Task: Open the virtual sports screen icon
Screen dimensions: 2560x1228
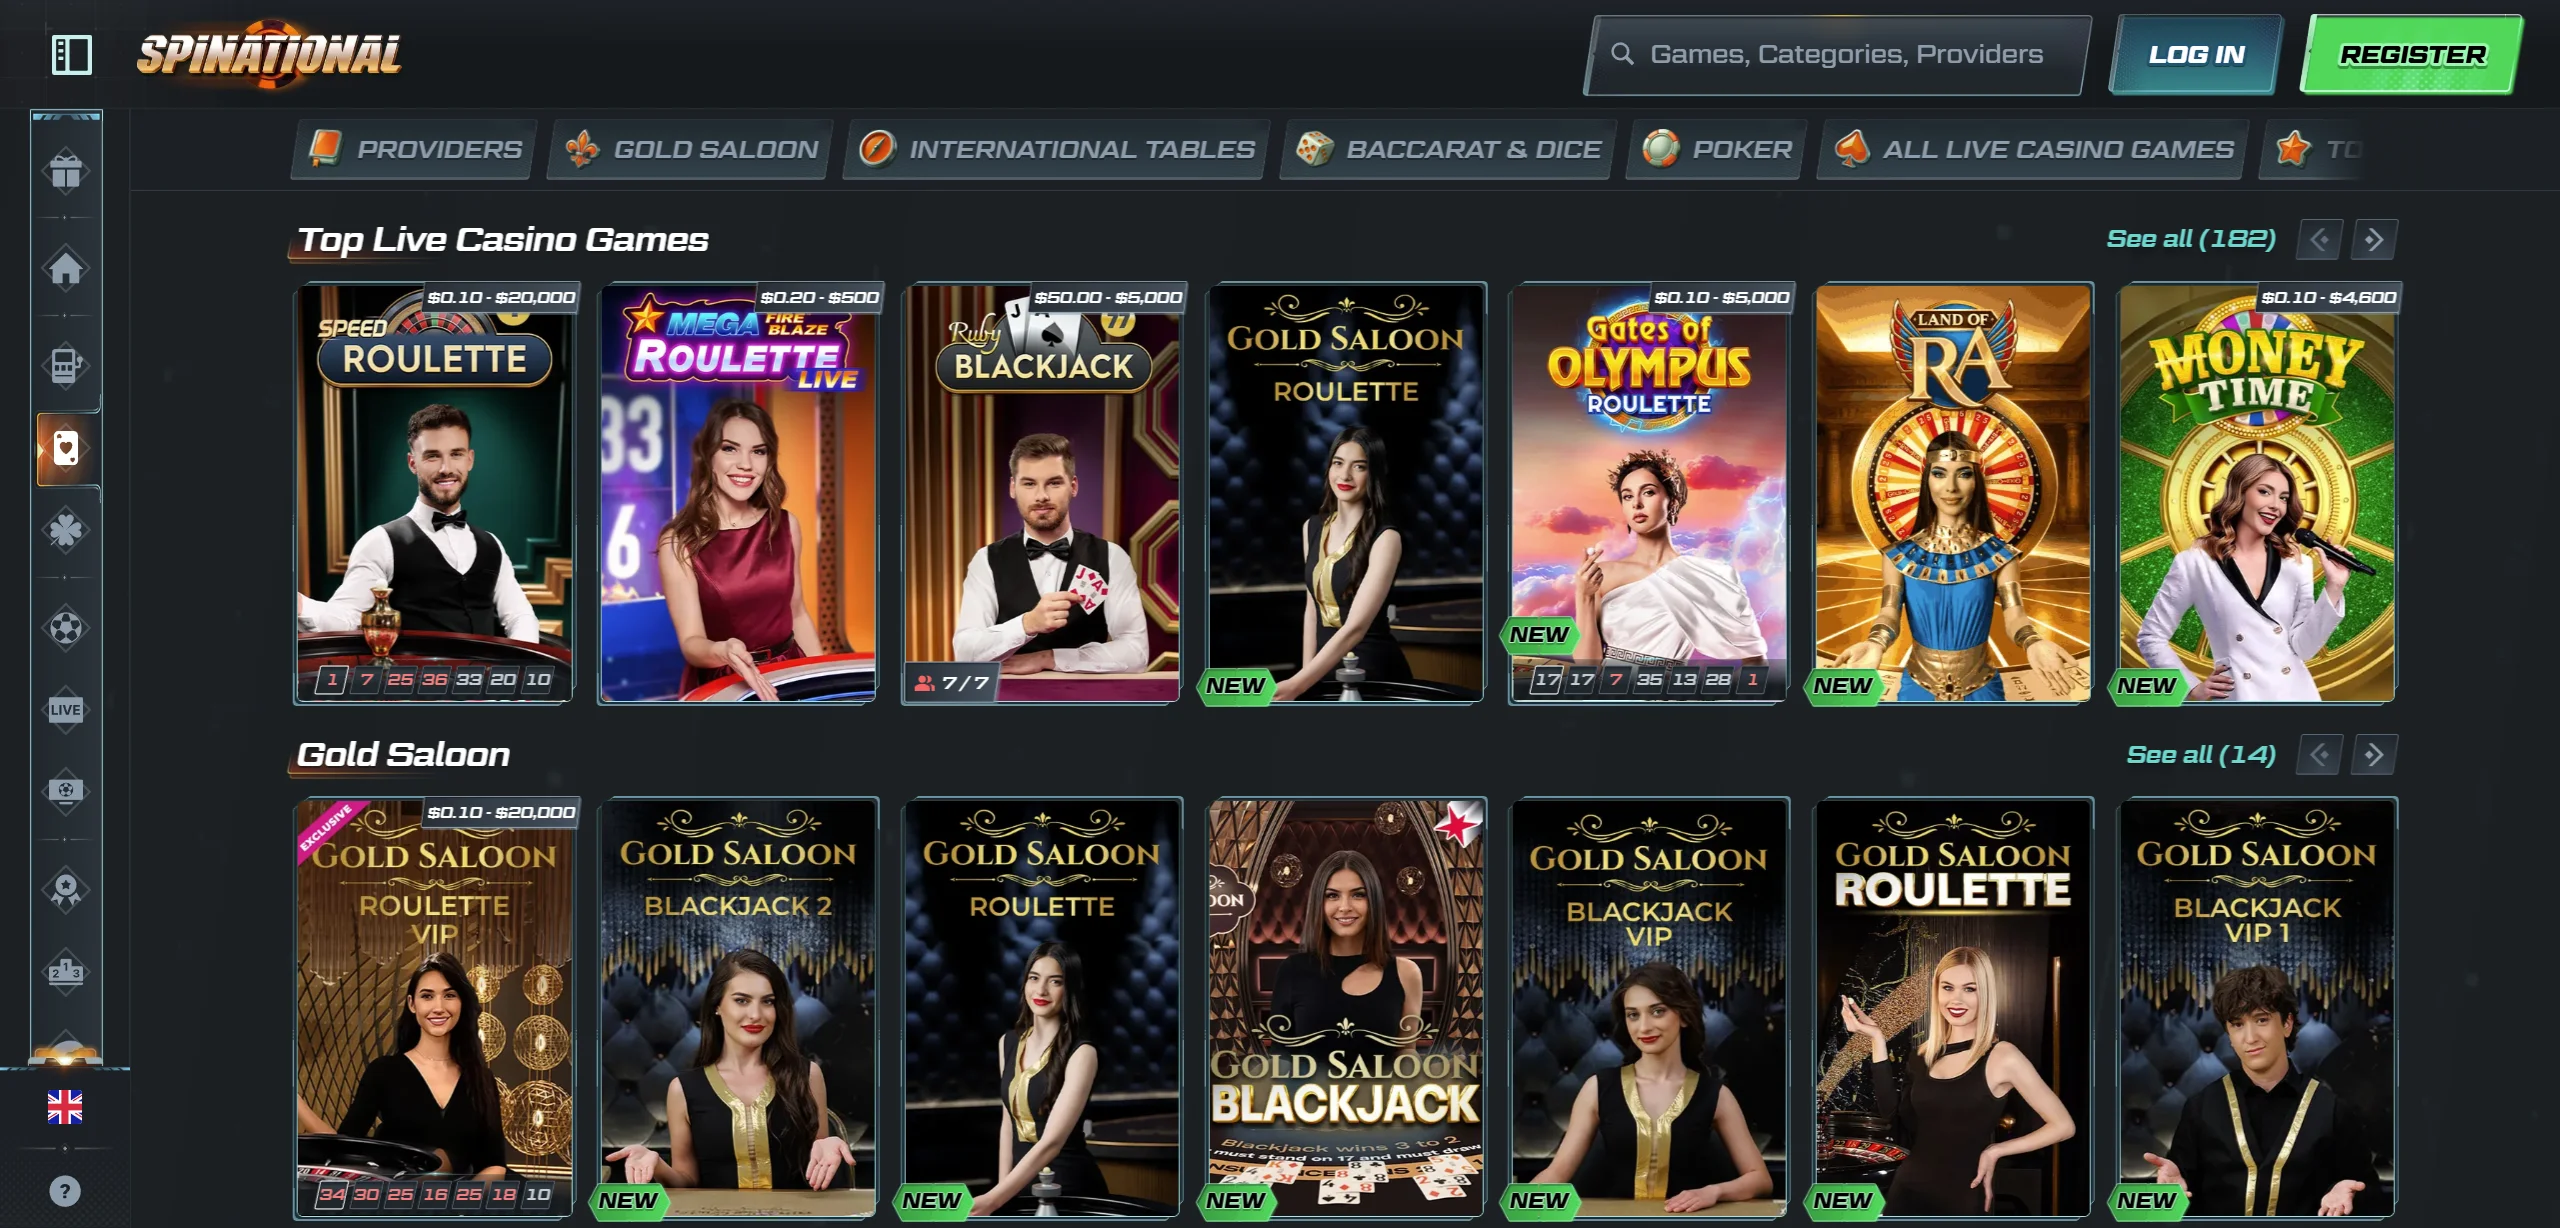Action: [66, 791]
